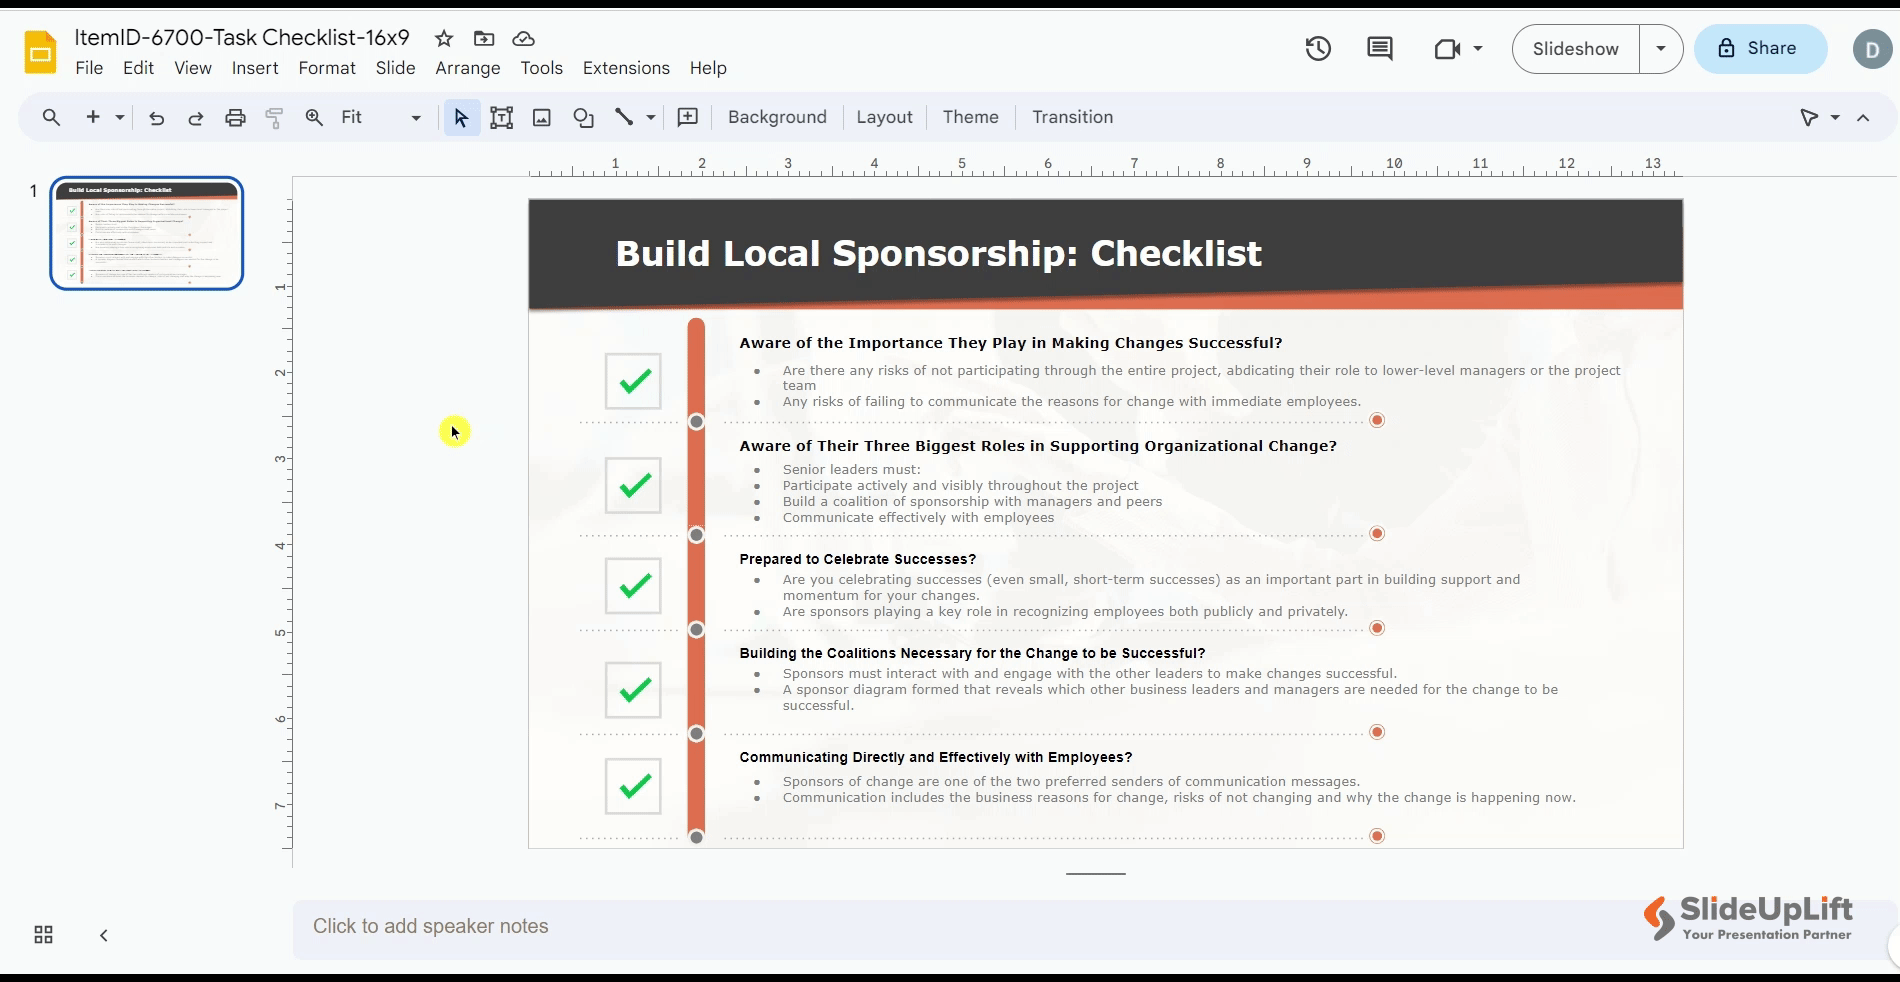Click the Share button
This screenshot has width=1900, height=982.
click(x=1760, y=49)
